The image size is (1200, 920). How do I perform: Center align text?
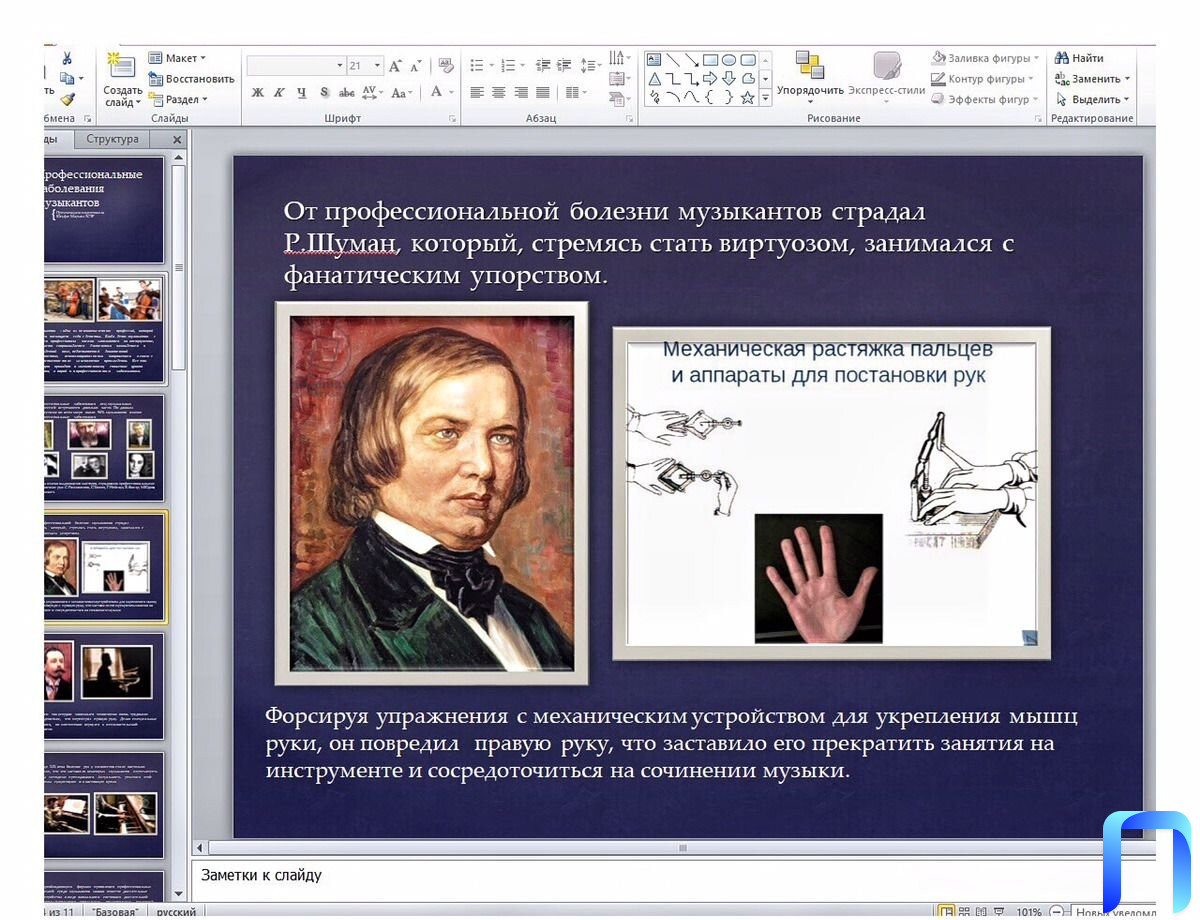pos(499,92)
